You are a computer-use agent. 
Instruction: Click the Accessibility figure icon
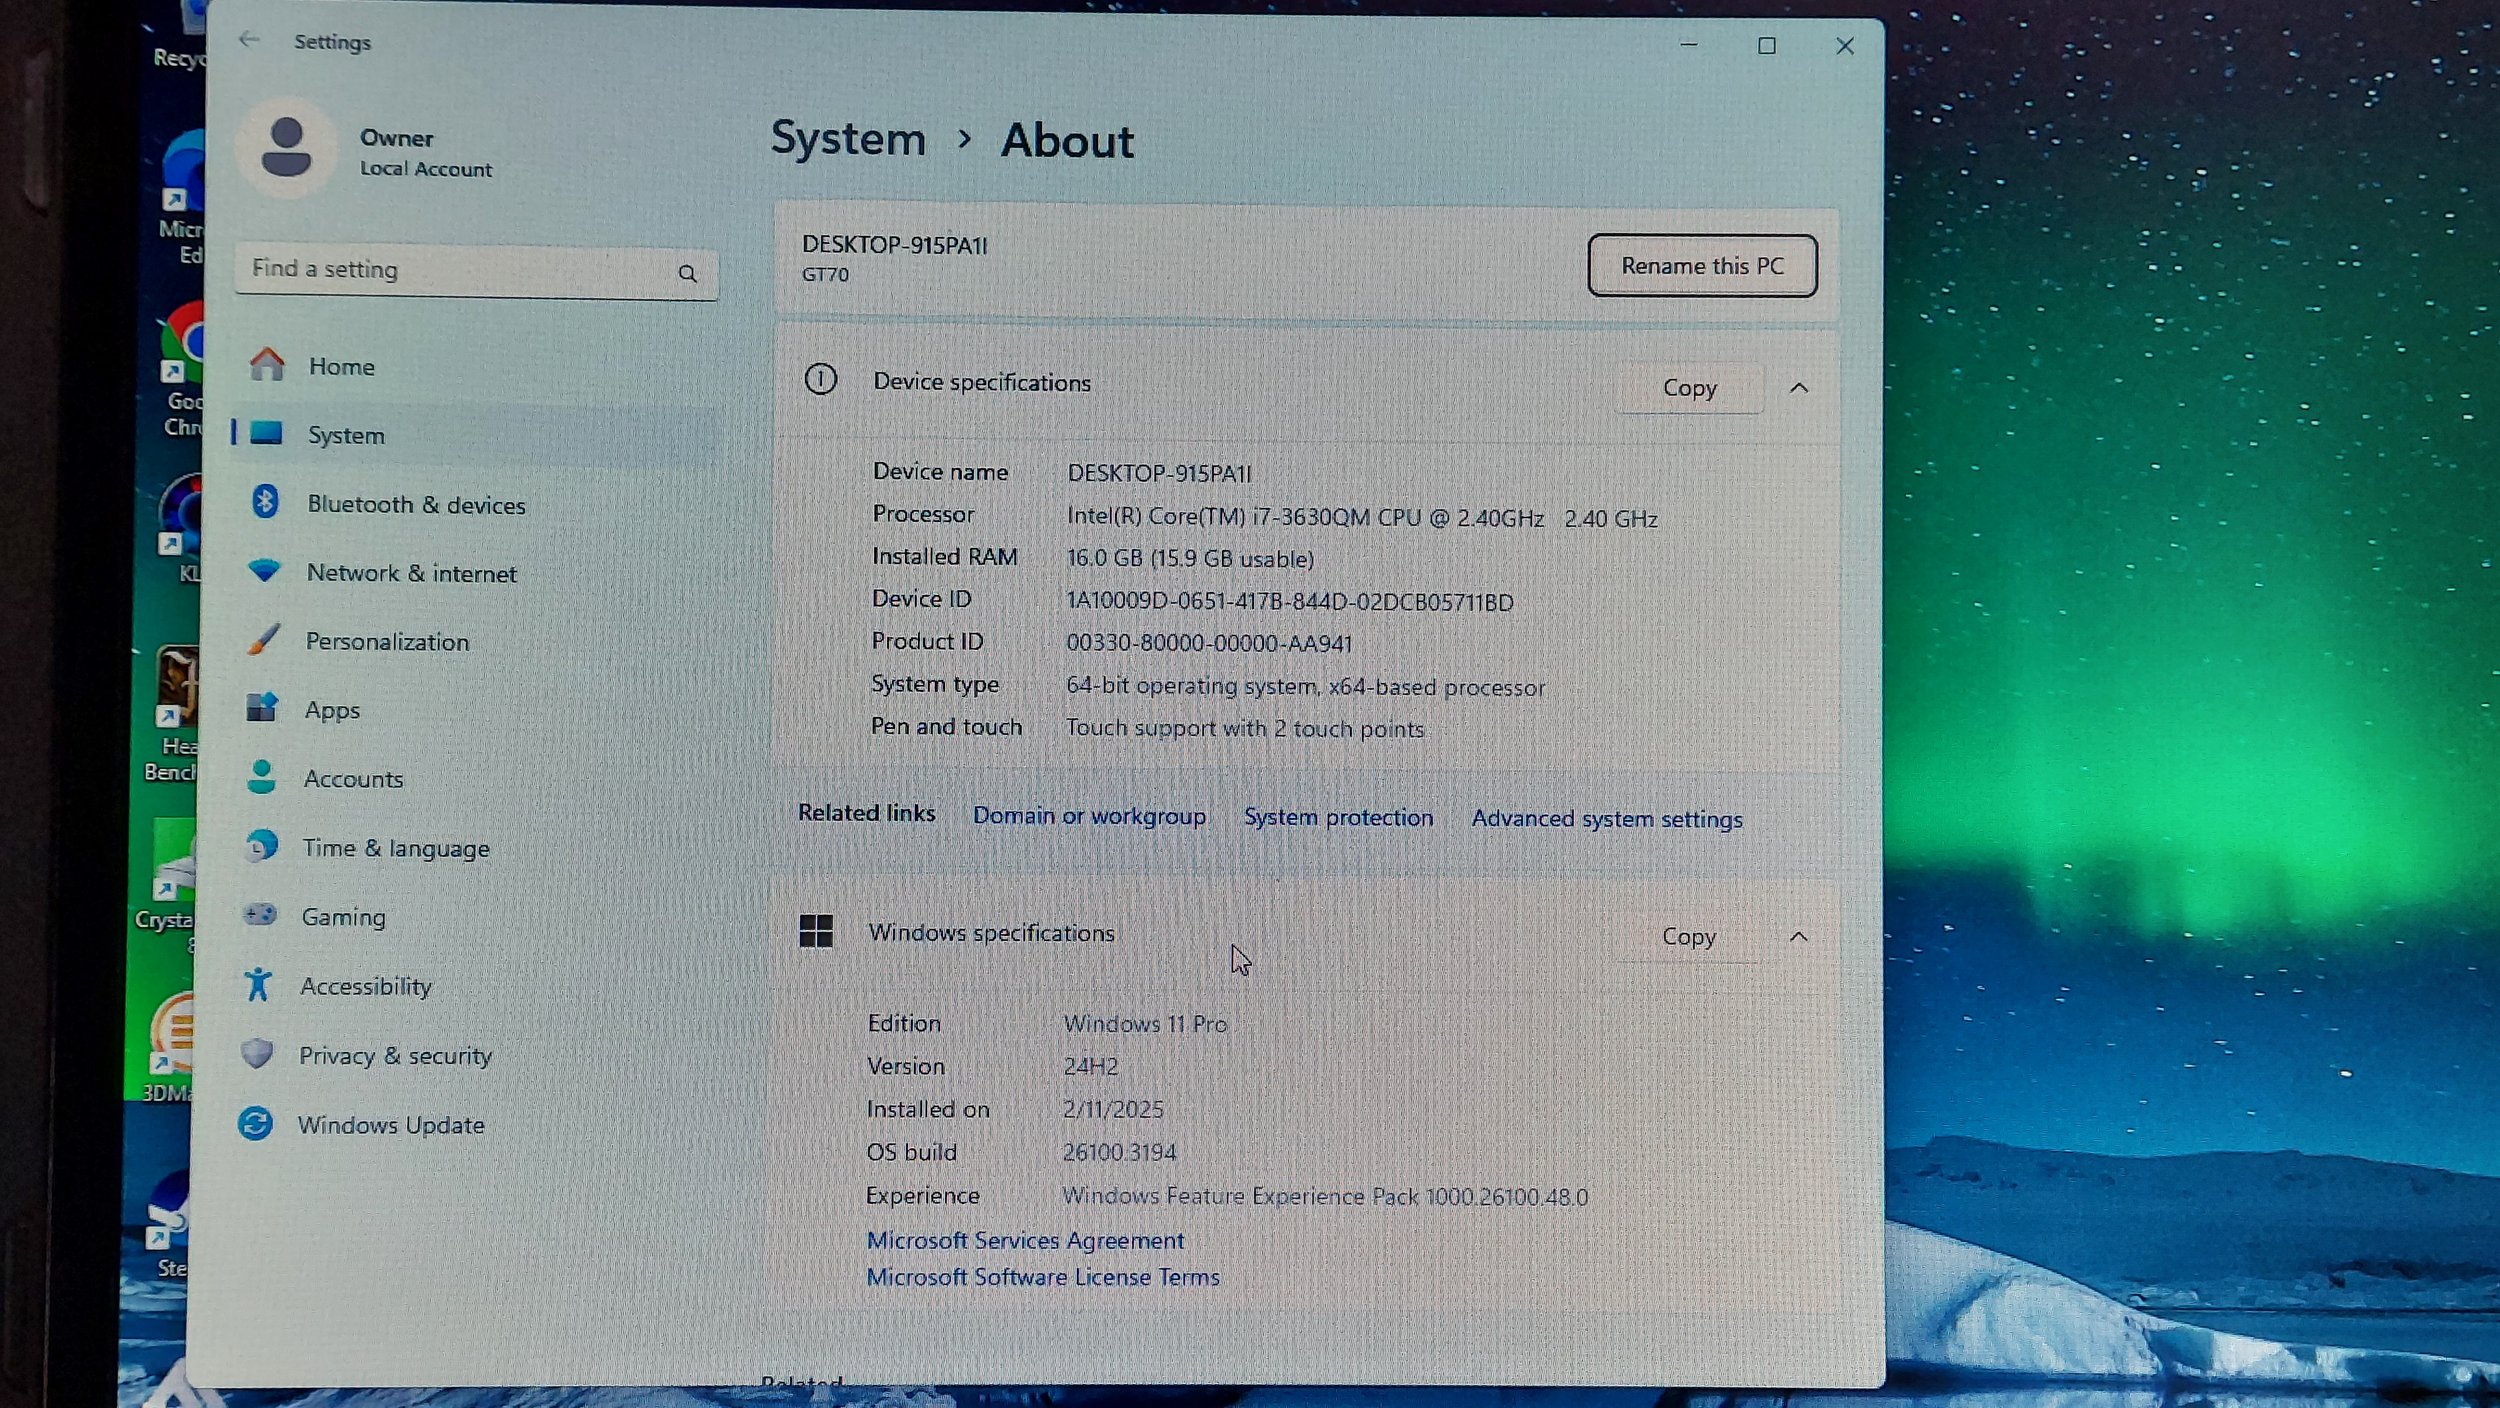pyautogui.click(x=258, y=984)
